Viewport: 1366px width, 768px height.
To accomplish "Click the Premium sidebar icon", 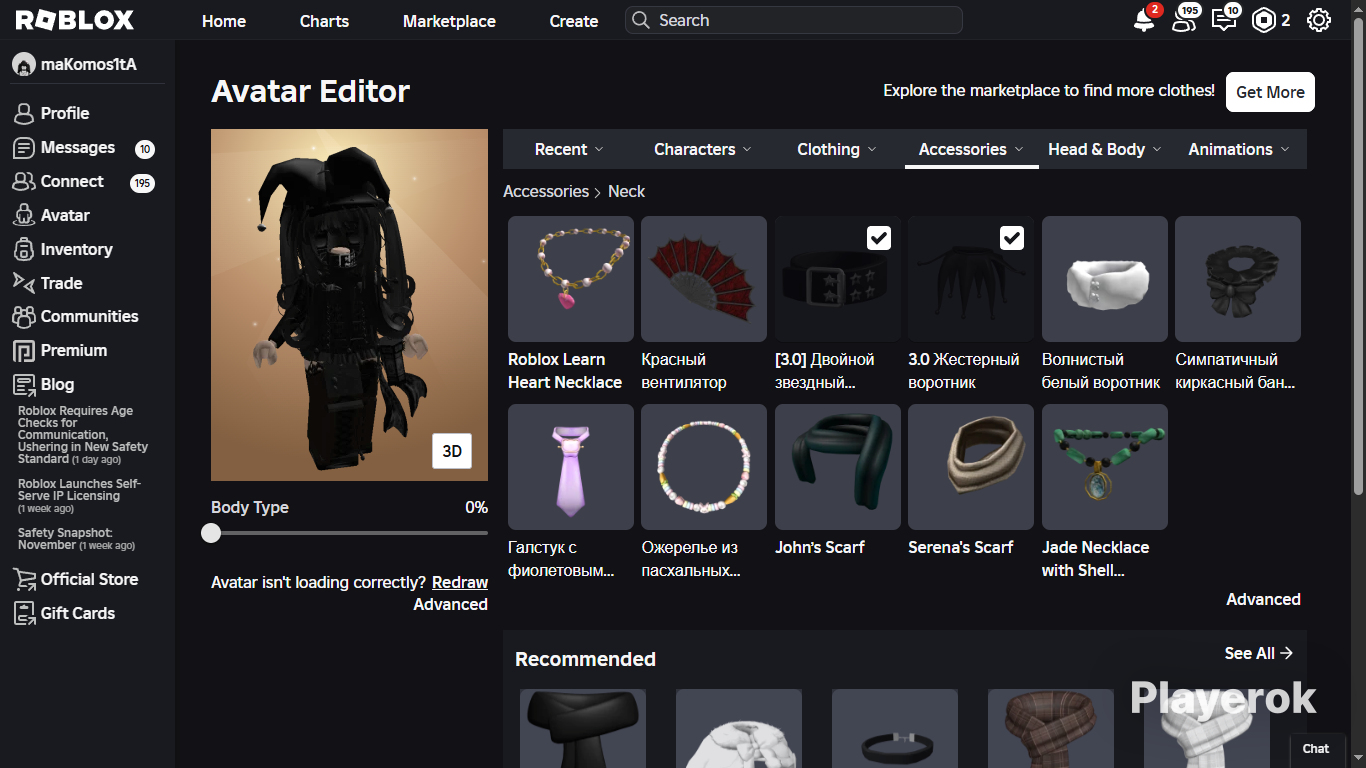I will [x=23, y=351].
